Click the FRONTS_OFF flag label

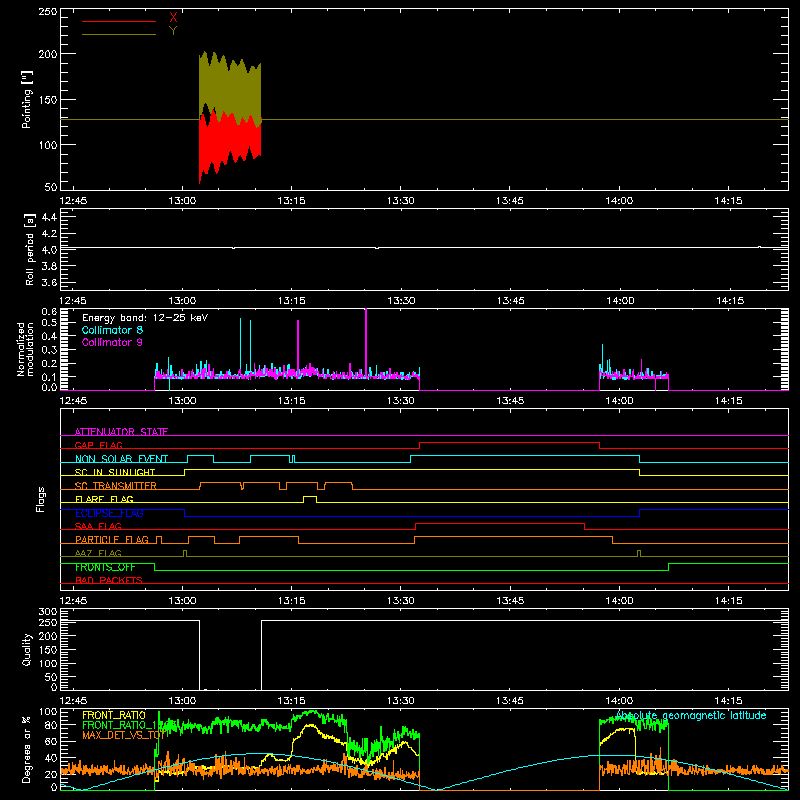[x=105, y=567]
